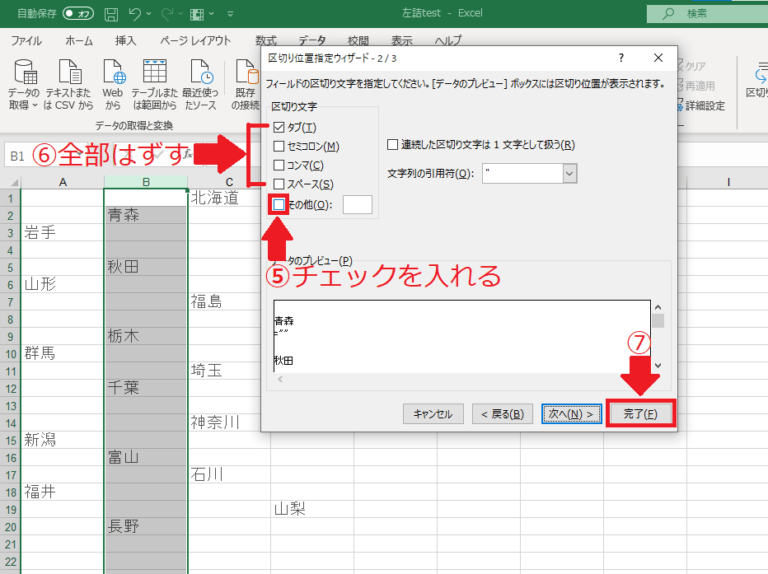Check the その他(O) checkbox
The height and width of the screenshot is (574, 768).
pyautogui.click(x=279, y=204)
